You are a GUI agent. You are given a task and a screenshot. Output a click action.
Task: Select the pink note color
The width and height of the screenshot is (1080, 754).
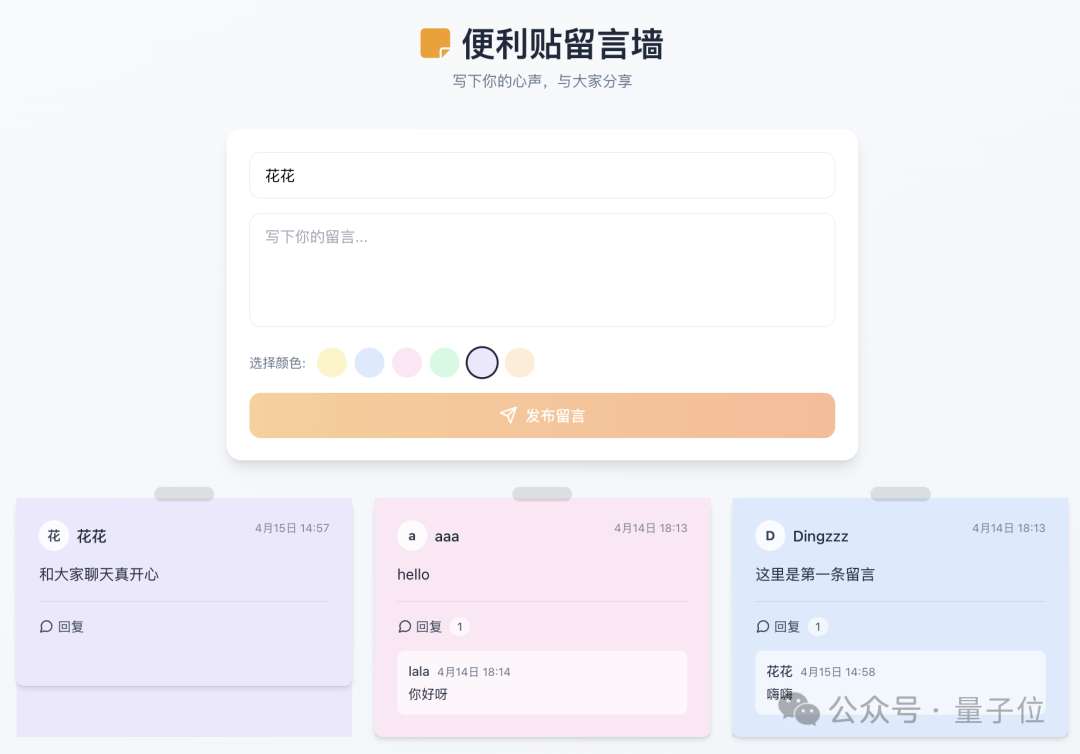[x=407, y=362]
